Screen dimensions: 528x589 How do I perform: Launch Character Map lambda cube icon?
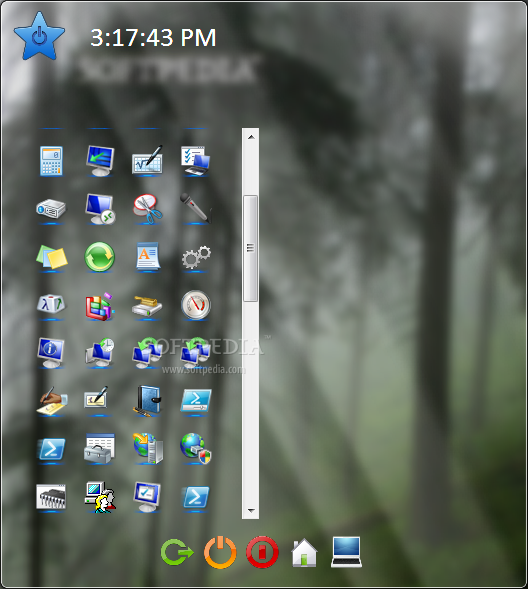pyautogui.click(x=51, y=304)
